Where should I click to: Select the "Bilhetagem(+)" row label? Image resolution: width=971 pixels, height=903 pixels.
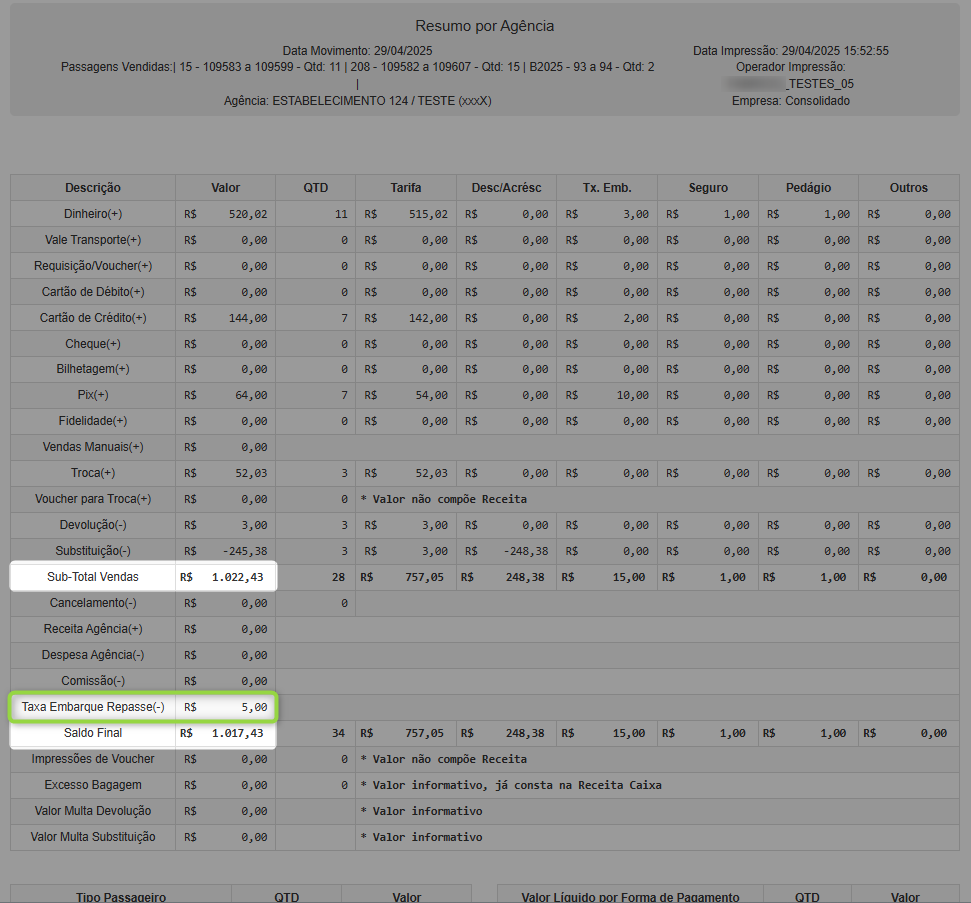93,369
